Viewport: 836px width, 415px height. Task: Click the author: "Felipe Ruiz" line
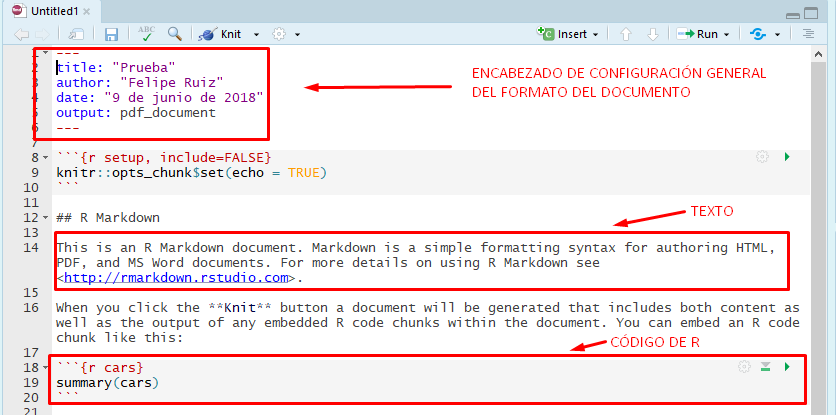pos(140,83)
